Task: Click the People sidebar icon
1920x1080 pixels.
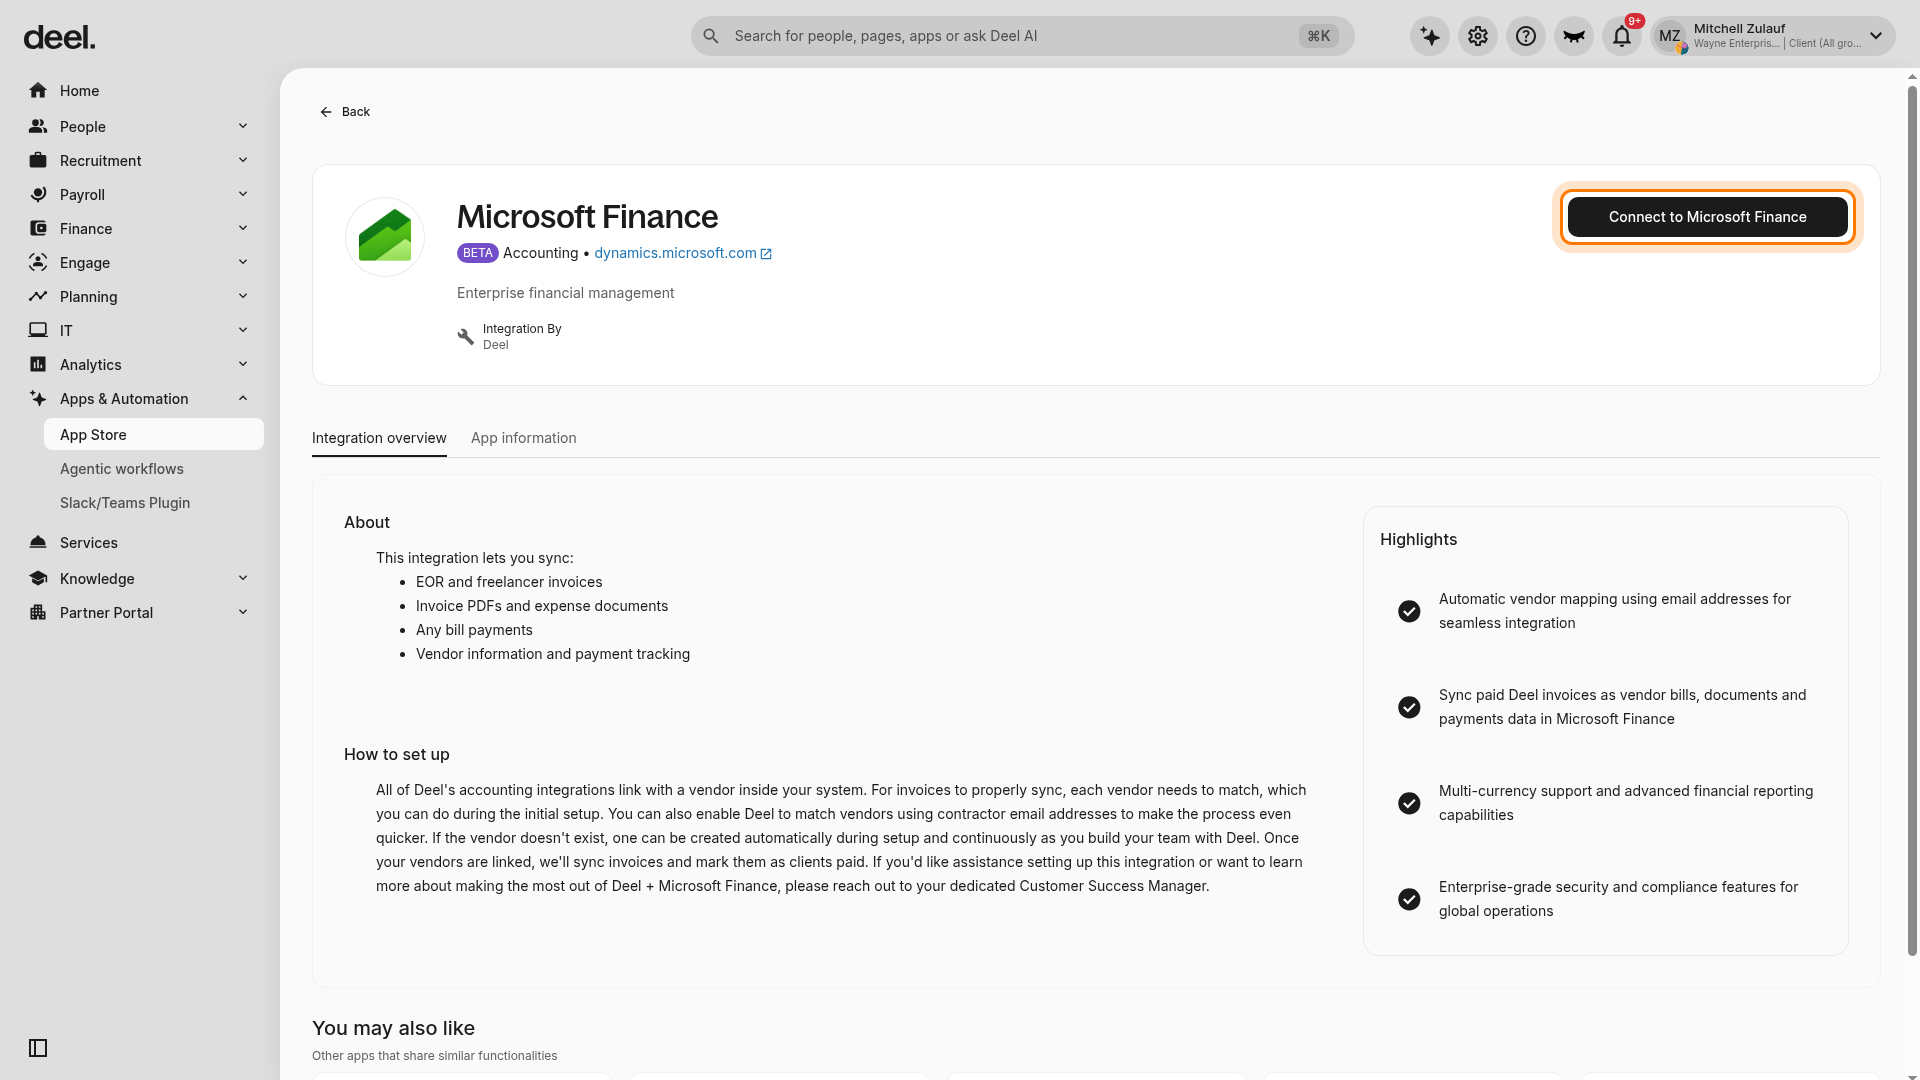Action: tap(38, 127)
